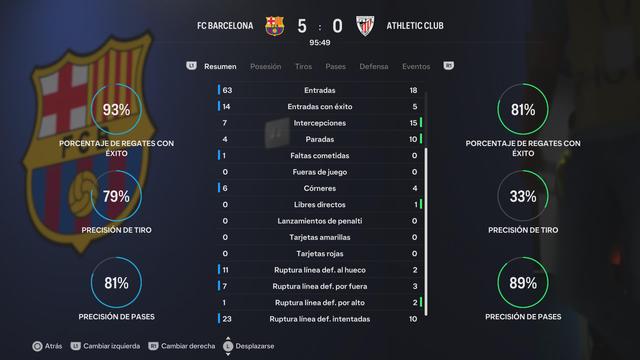Screen dimensions: 640x360
Task: Click Barcelona's 79% Precisión de tiro gauge
Action: click(116, 196)
